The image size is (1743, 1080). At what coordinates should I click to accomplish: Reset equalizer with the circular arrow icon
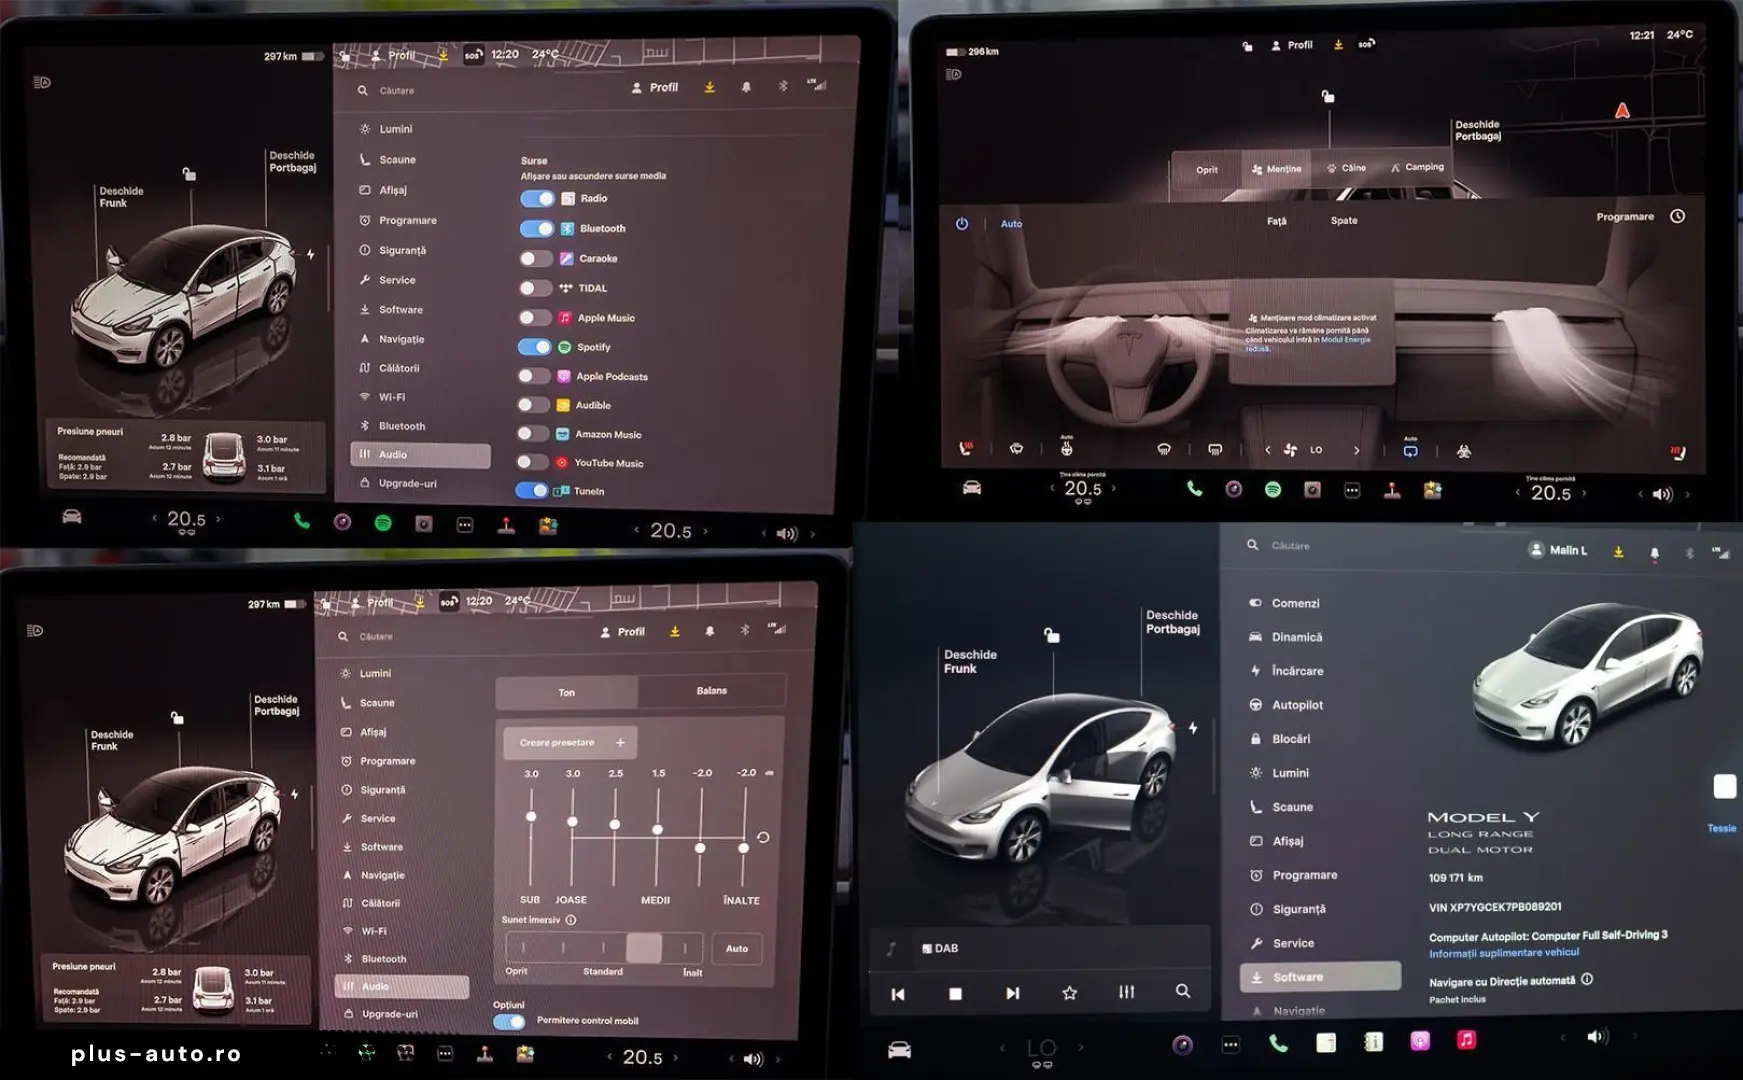pos(763,838)
